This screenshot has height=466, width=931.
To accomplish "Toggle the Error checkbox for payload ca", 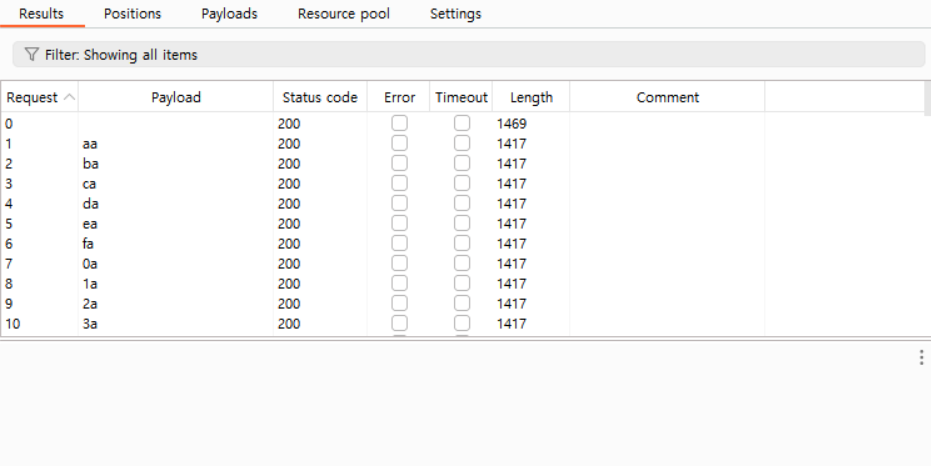I will [400, 183].
